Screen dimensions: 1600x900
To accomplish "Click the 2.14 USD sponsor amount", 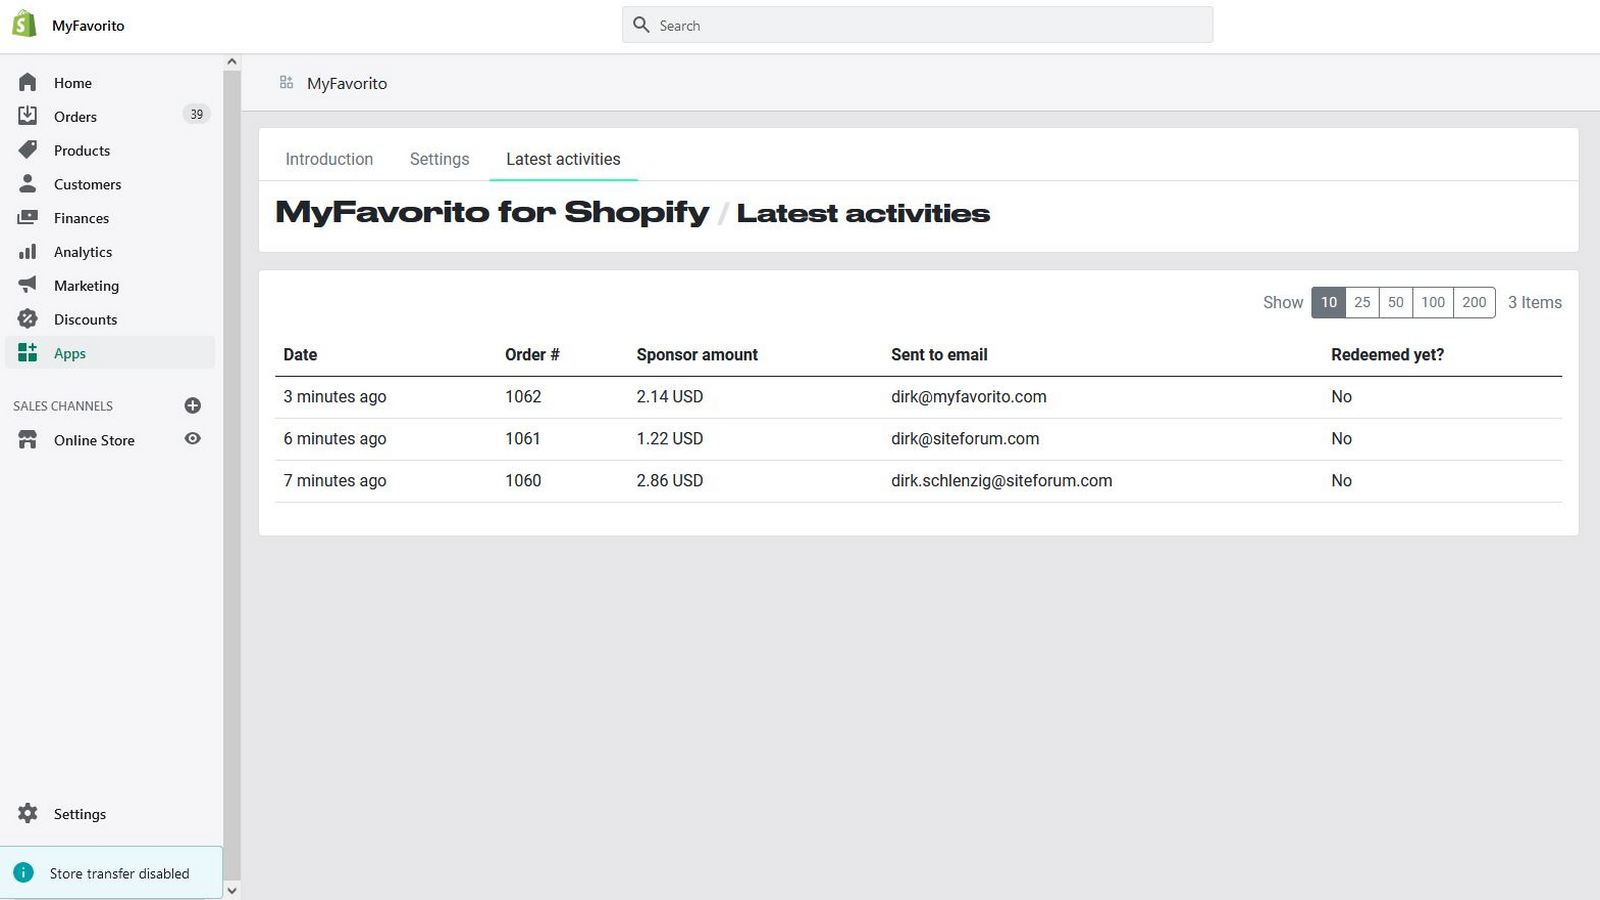I will point(670,397).
